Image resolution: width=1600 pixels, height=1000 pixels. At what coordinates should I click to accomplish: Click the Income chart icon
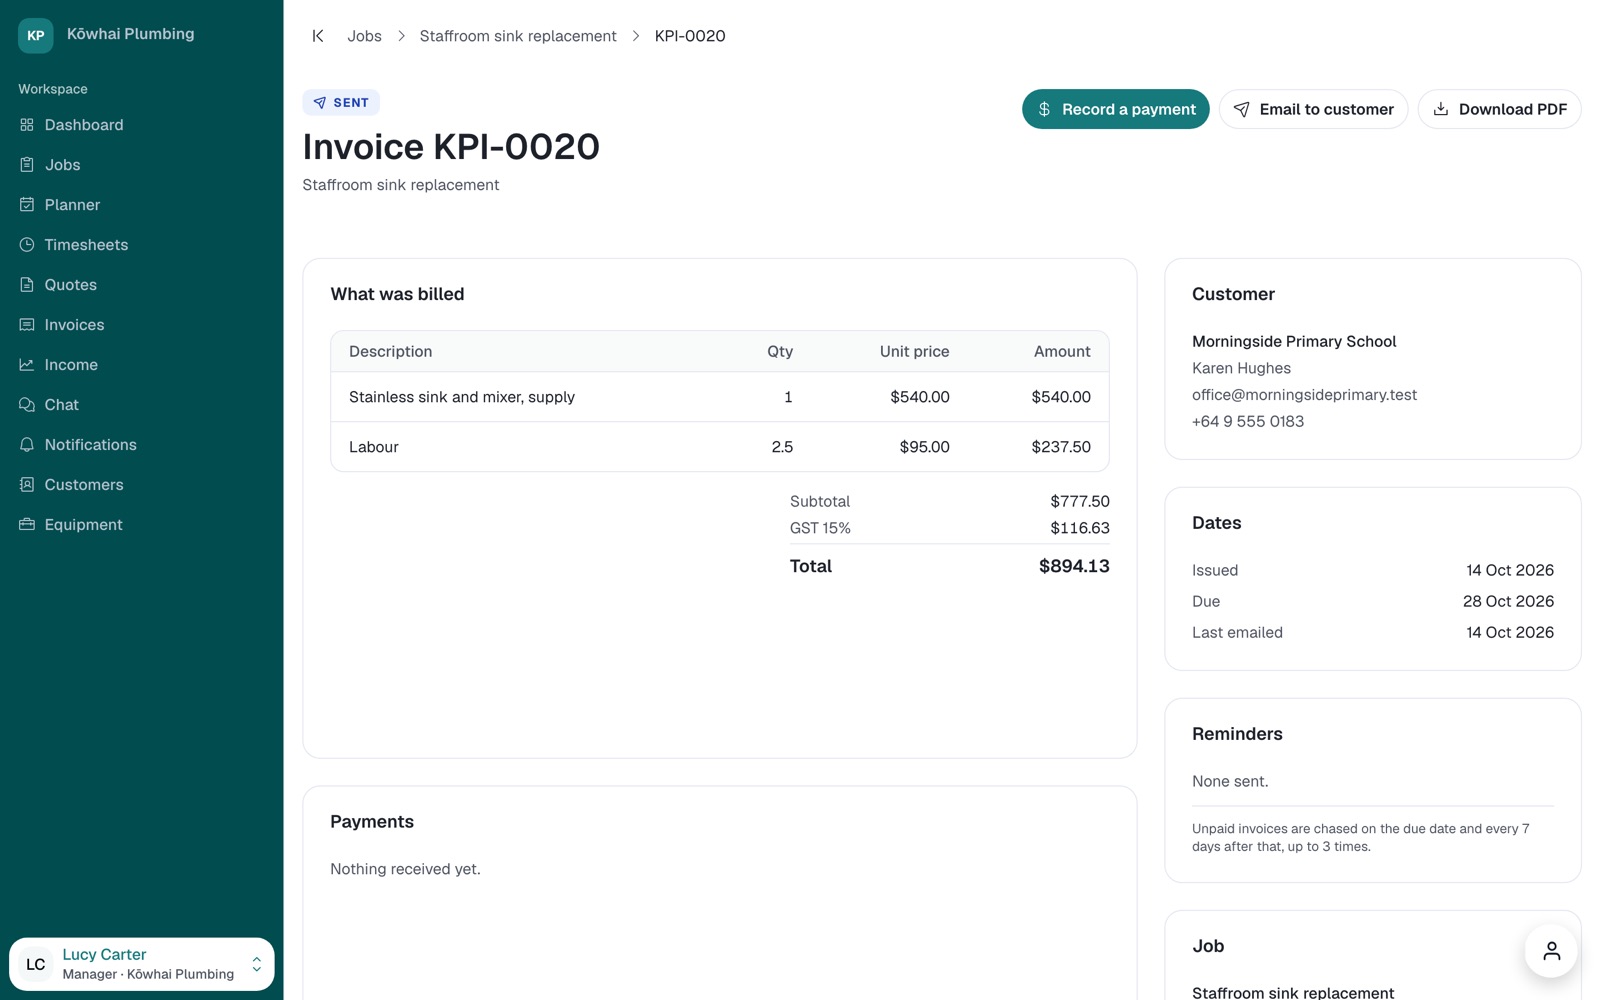27,365
